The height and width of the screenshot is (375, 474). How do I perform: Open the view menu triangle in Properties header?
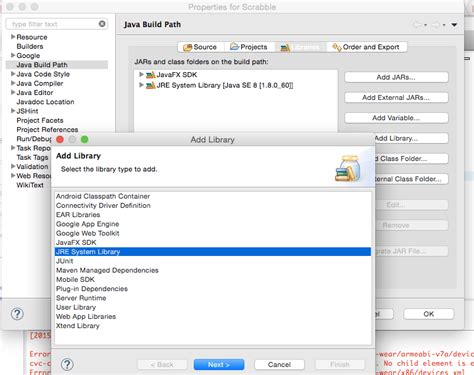point(454,25)
